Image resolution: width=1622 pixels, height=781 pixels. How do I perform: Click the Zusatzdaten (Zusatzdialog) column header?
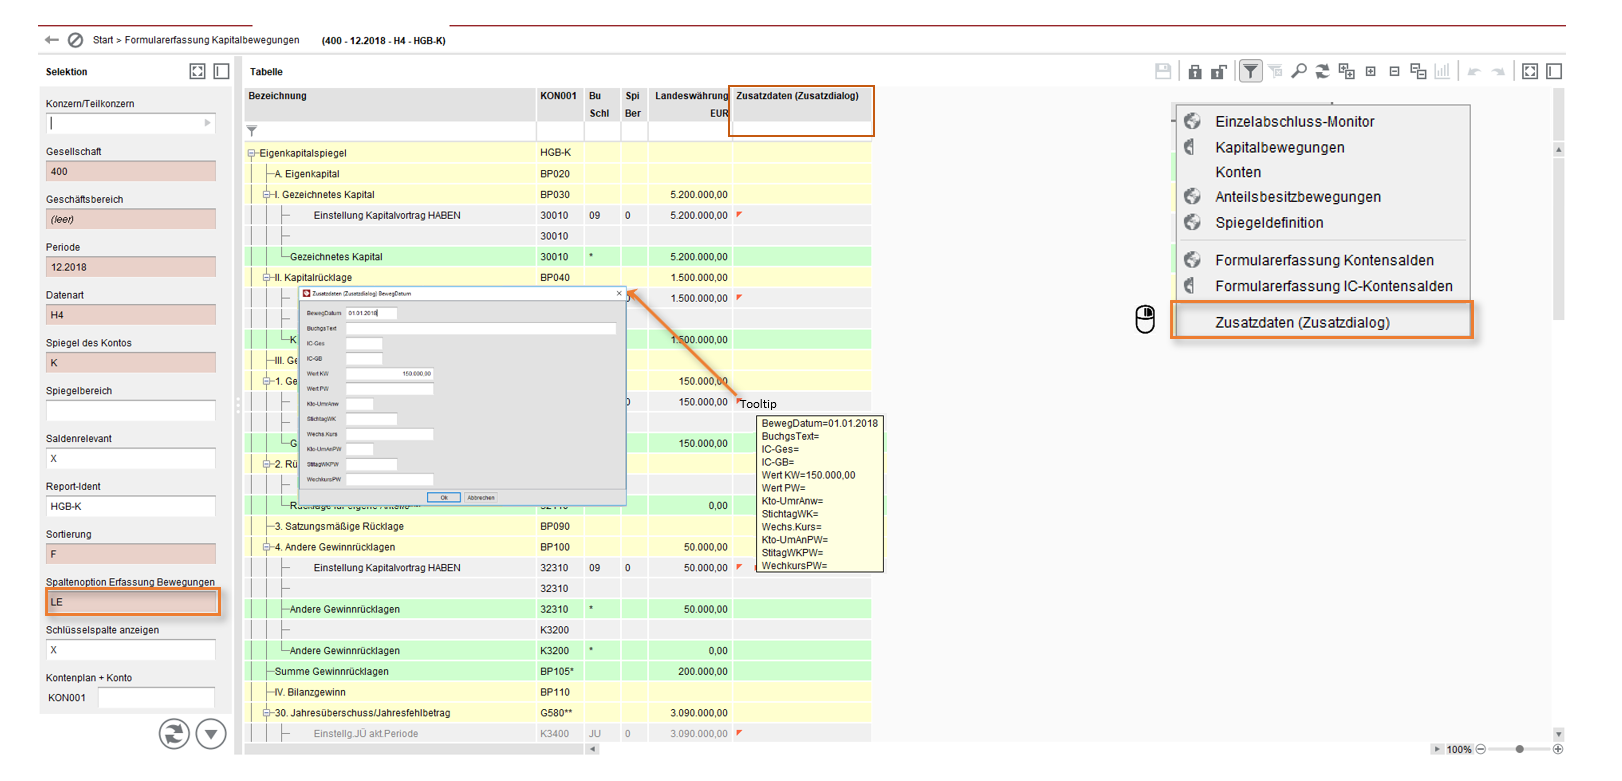(x=802, y=105)
